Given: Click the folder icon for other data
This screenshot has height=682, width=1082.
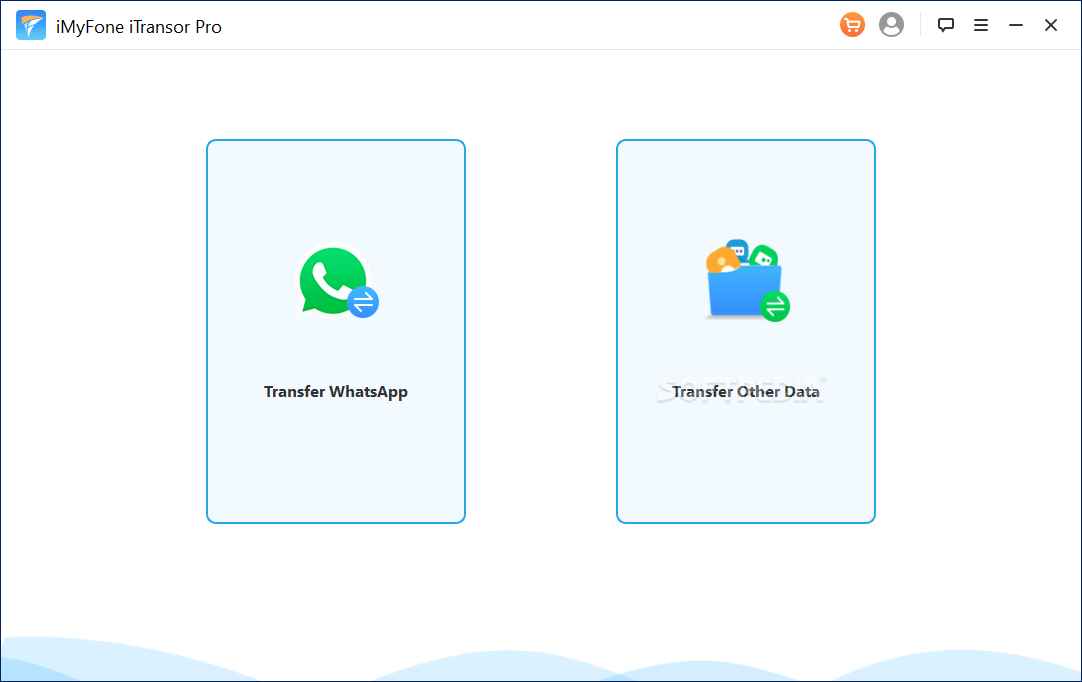Looking at the screenshot, I should click(747, 281).
